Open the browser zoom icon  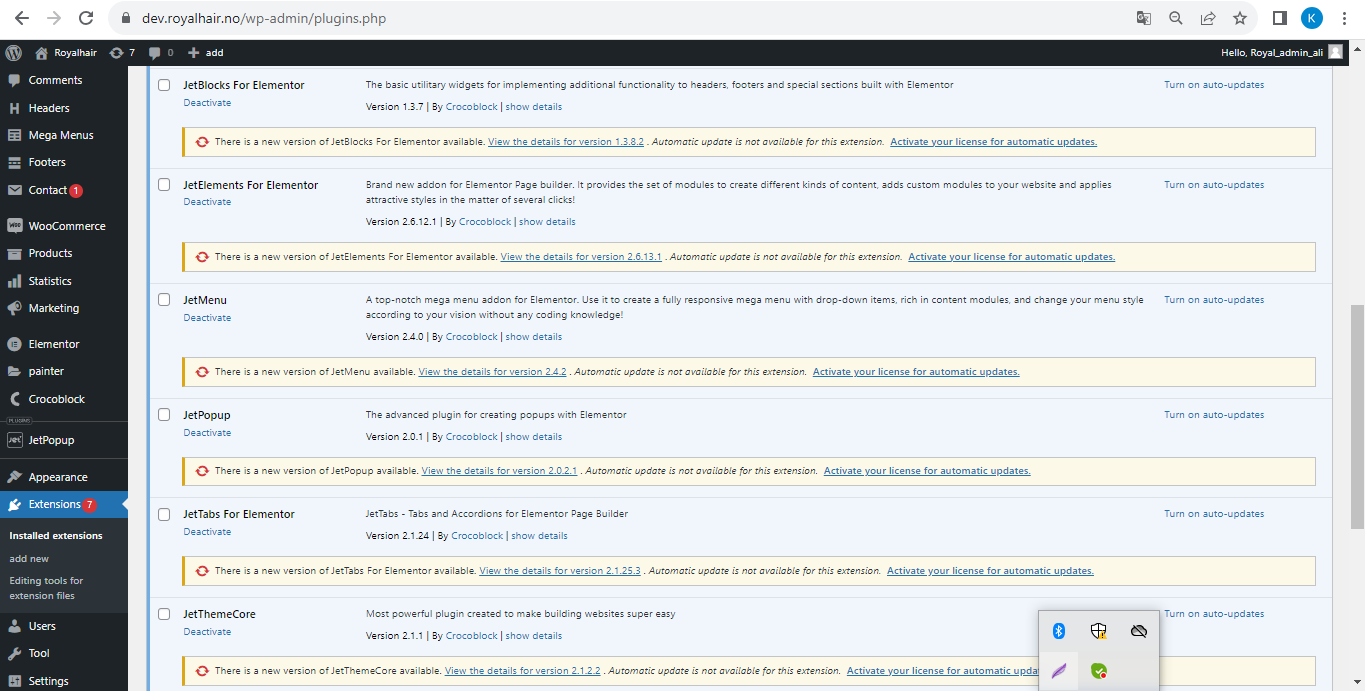pos(1176,18)
